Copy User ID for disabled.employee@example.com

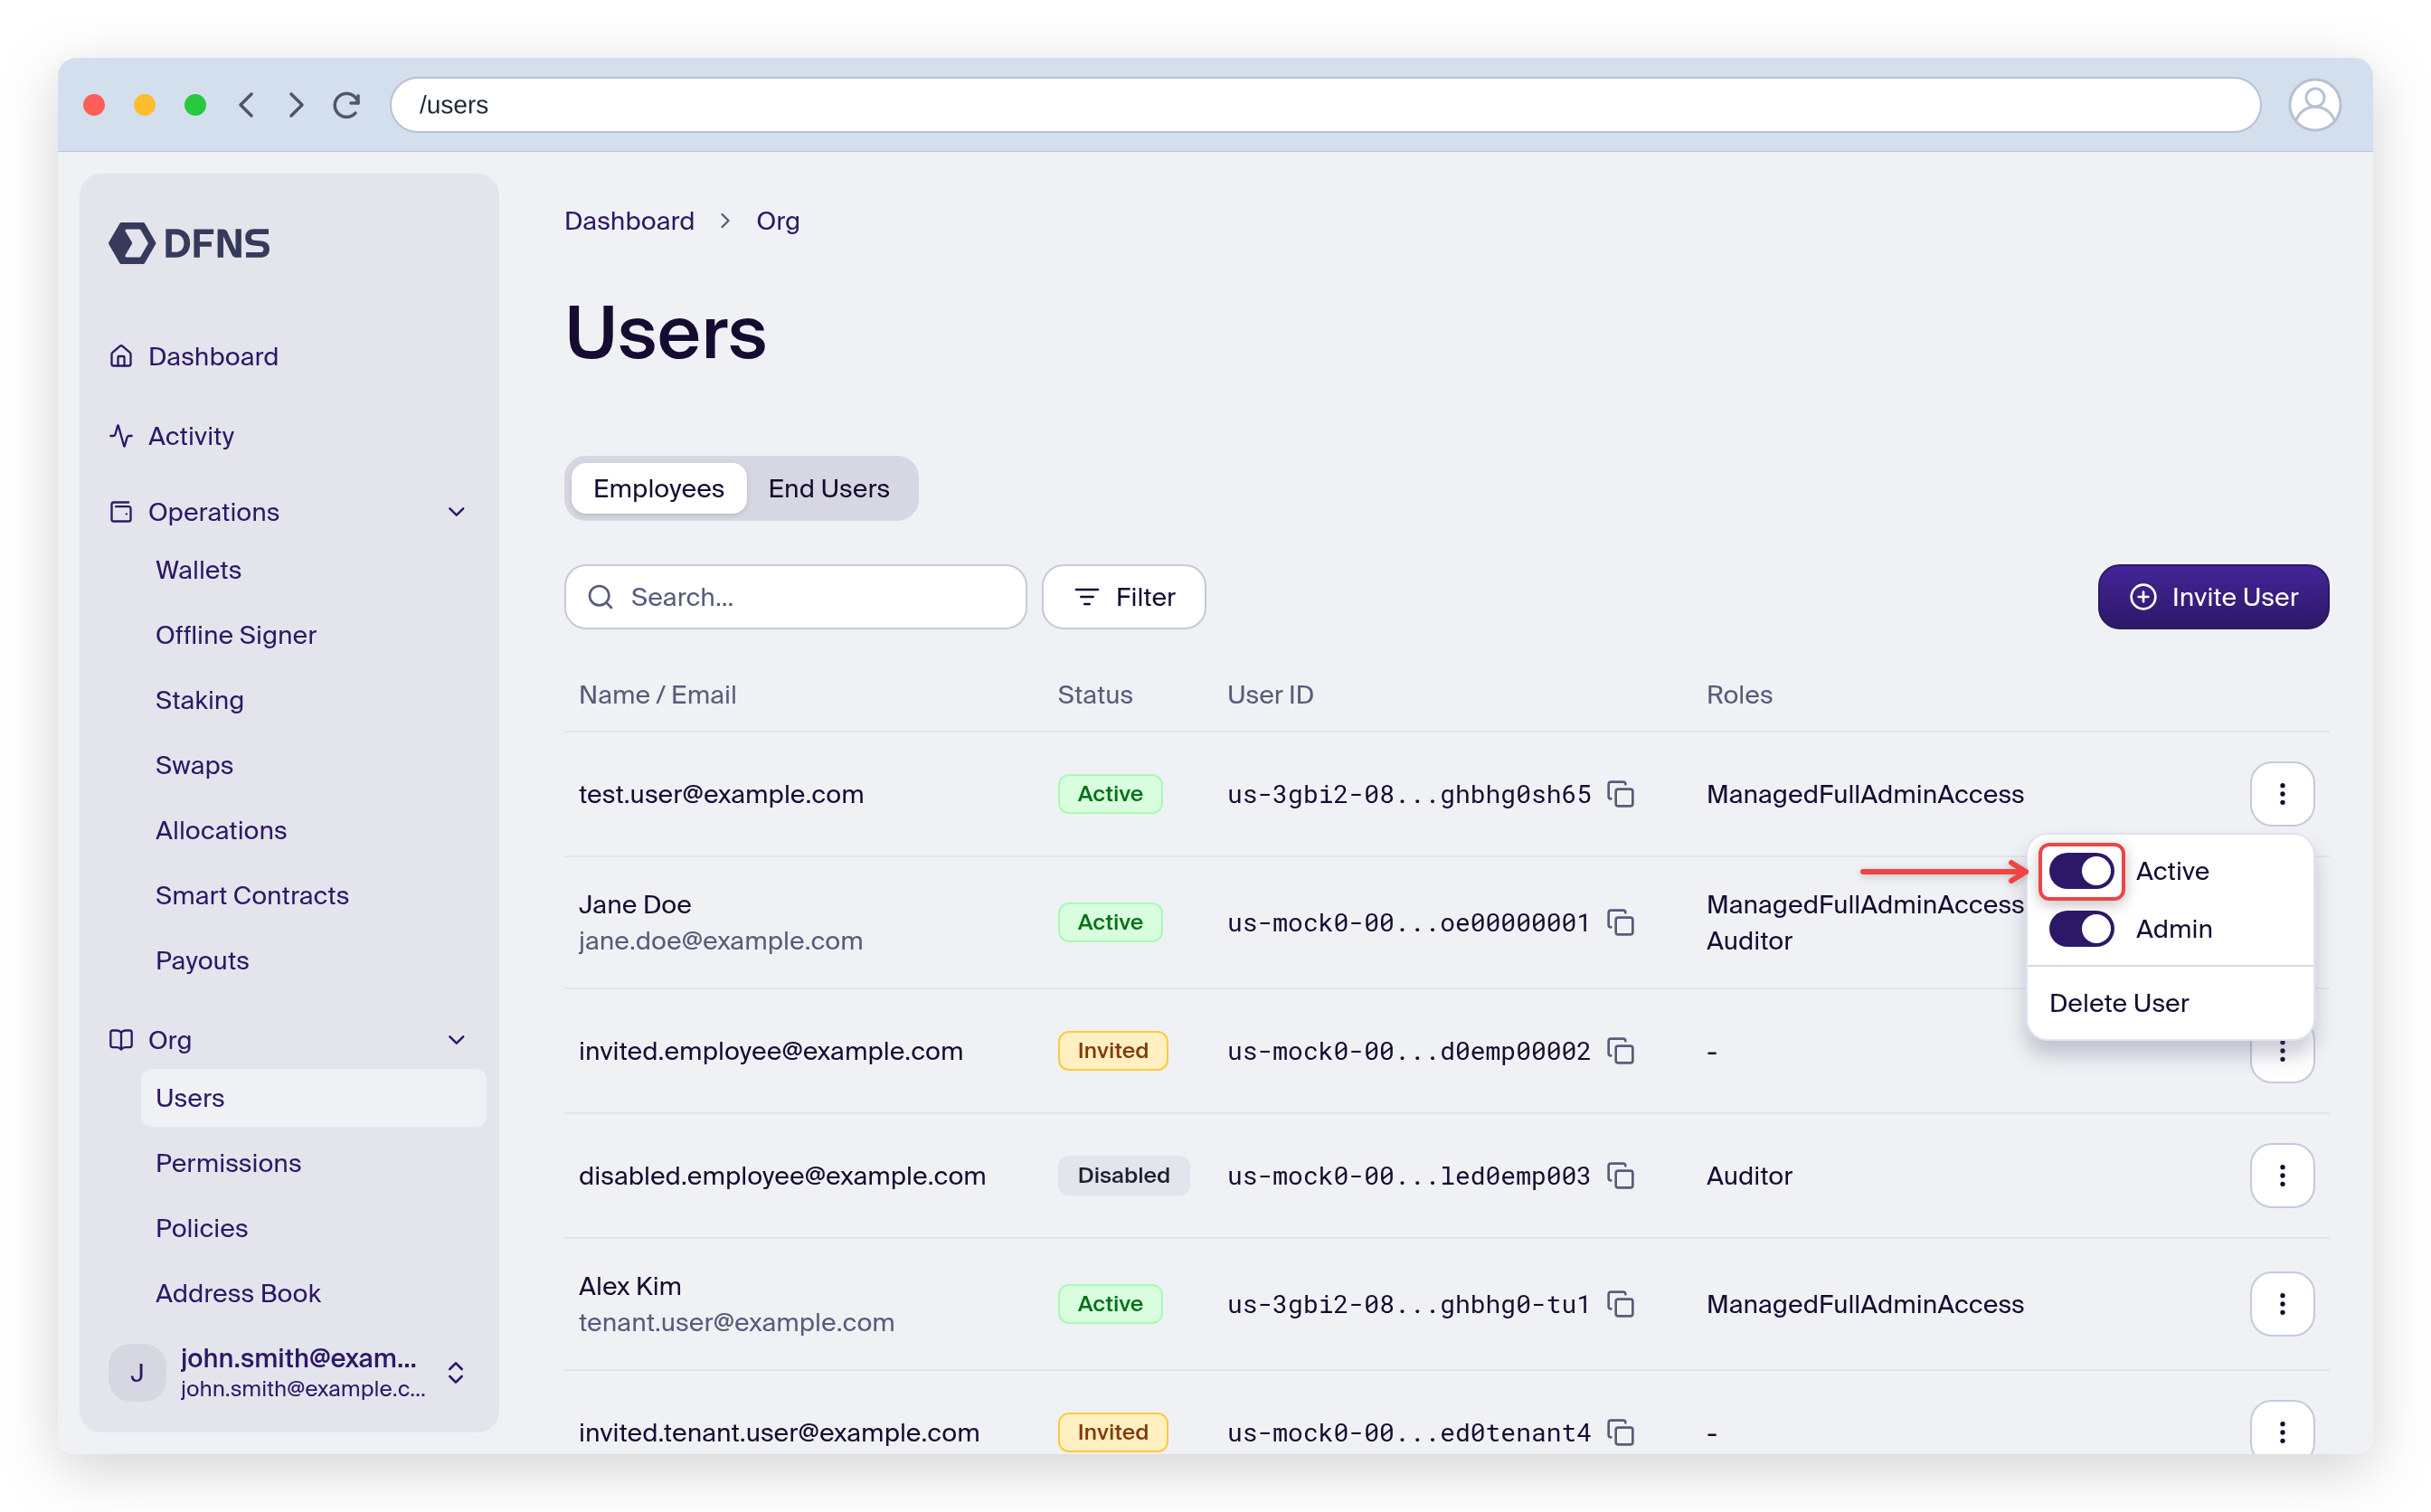[1620, 1176]
